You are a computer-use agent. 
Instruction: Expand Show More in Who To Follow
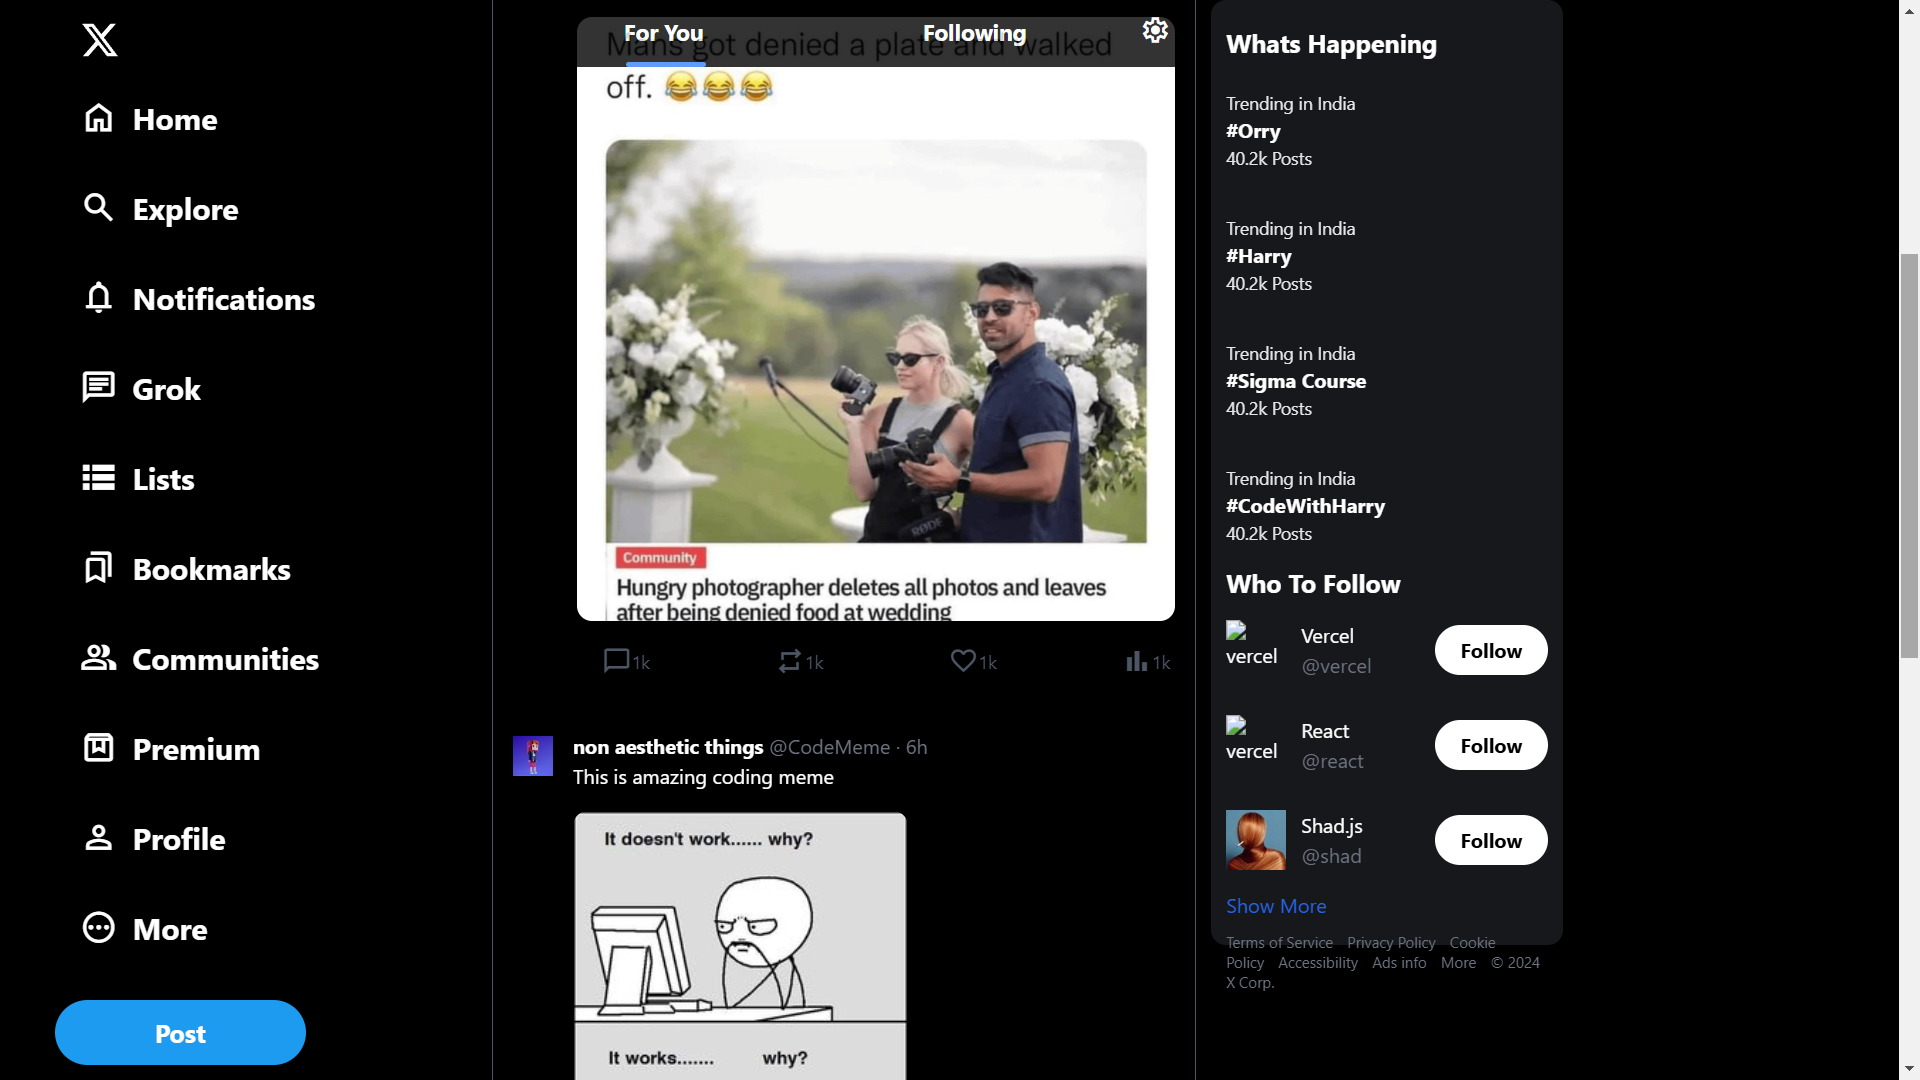click(1276, 906)
